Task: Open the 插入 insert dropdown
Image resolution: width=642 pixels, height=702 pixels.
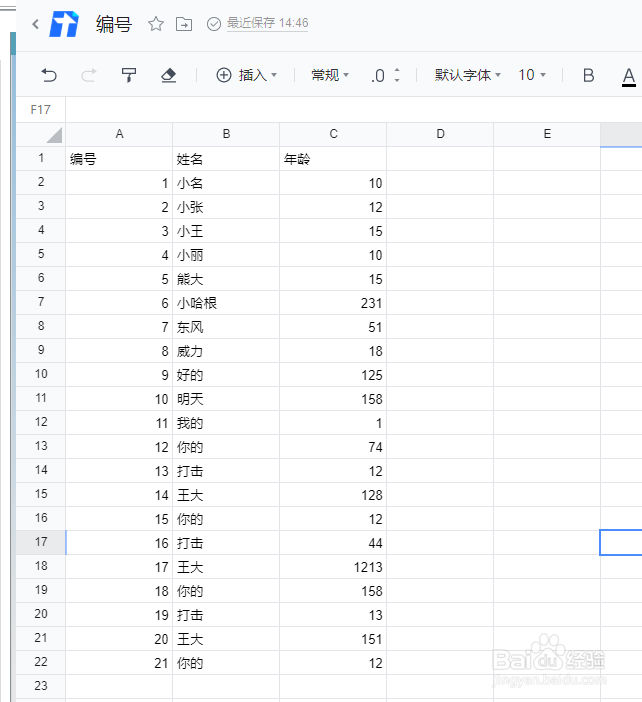Action: (246, 75)
